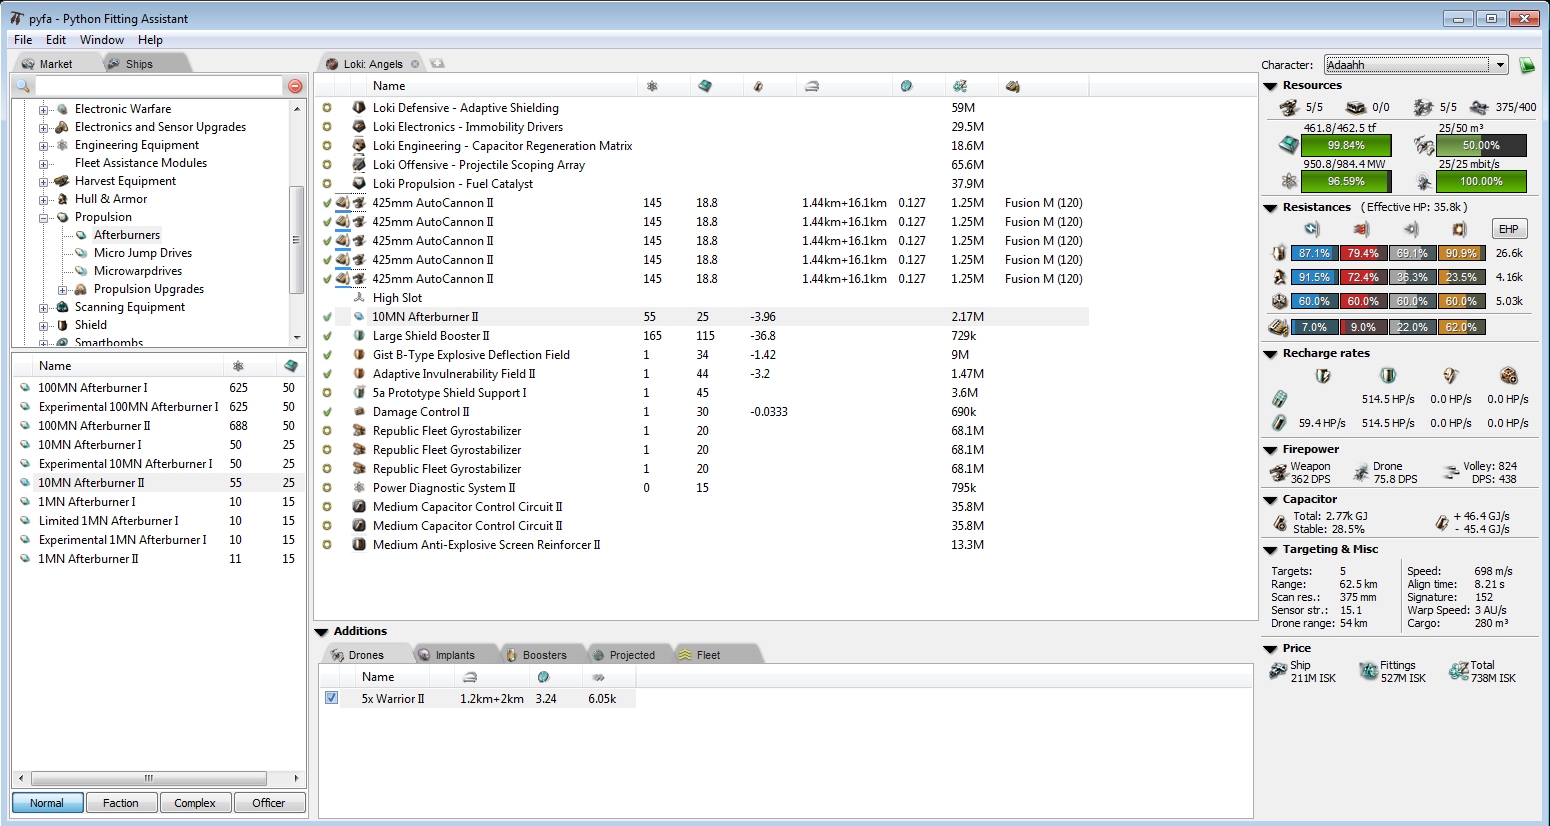Open the File menu
The height and width of the screenshot is (826, 1550).
tap(23, 40)
